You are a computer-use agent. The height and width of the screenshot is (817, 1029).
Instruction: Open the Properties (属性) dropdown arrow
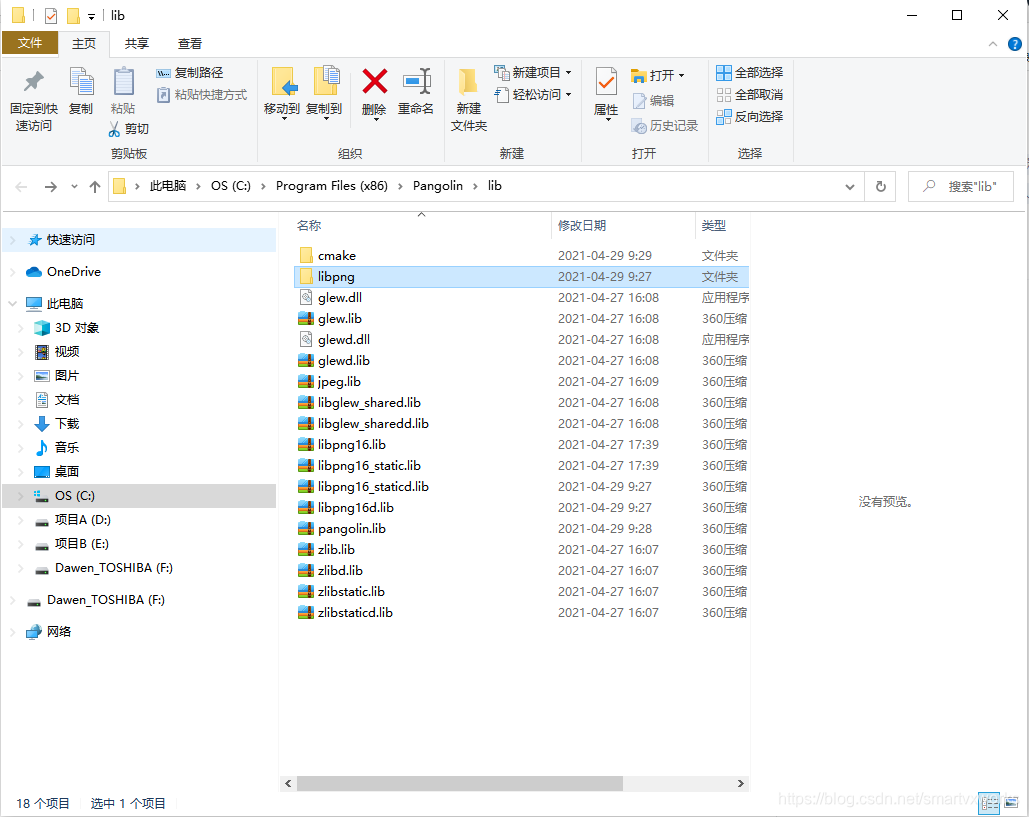(608, 120)
